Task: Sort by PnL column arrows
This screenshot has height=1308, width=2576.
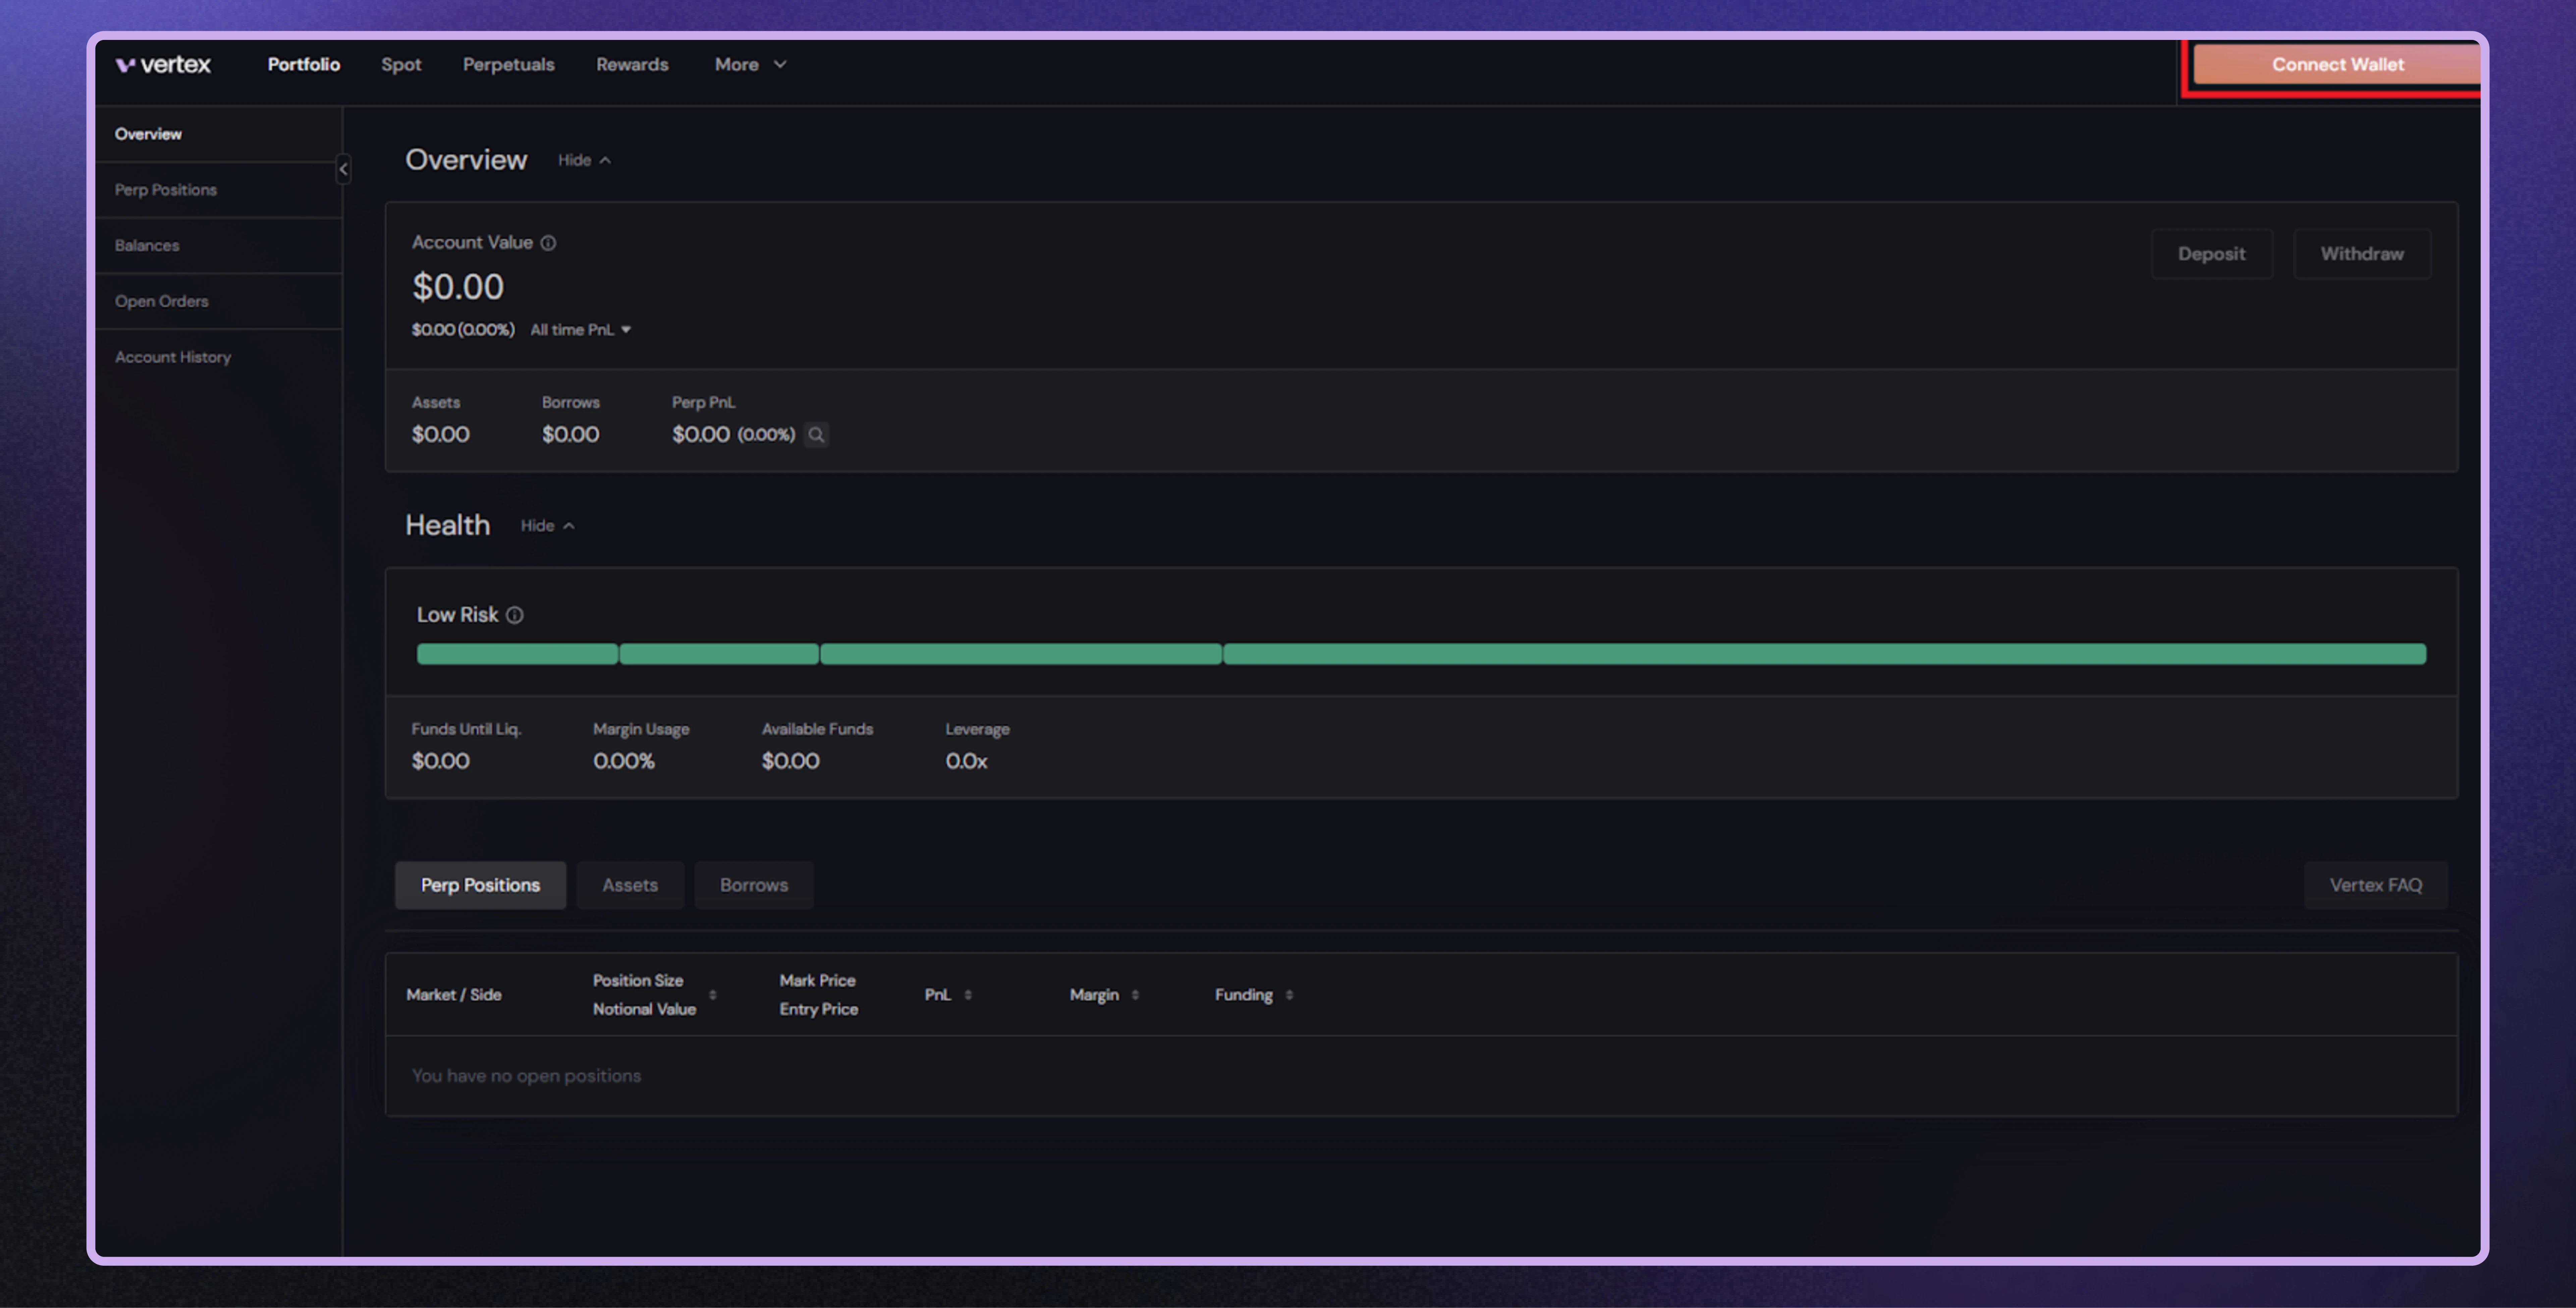Action: (x=968, y=995)
